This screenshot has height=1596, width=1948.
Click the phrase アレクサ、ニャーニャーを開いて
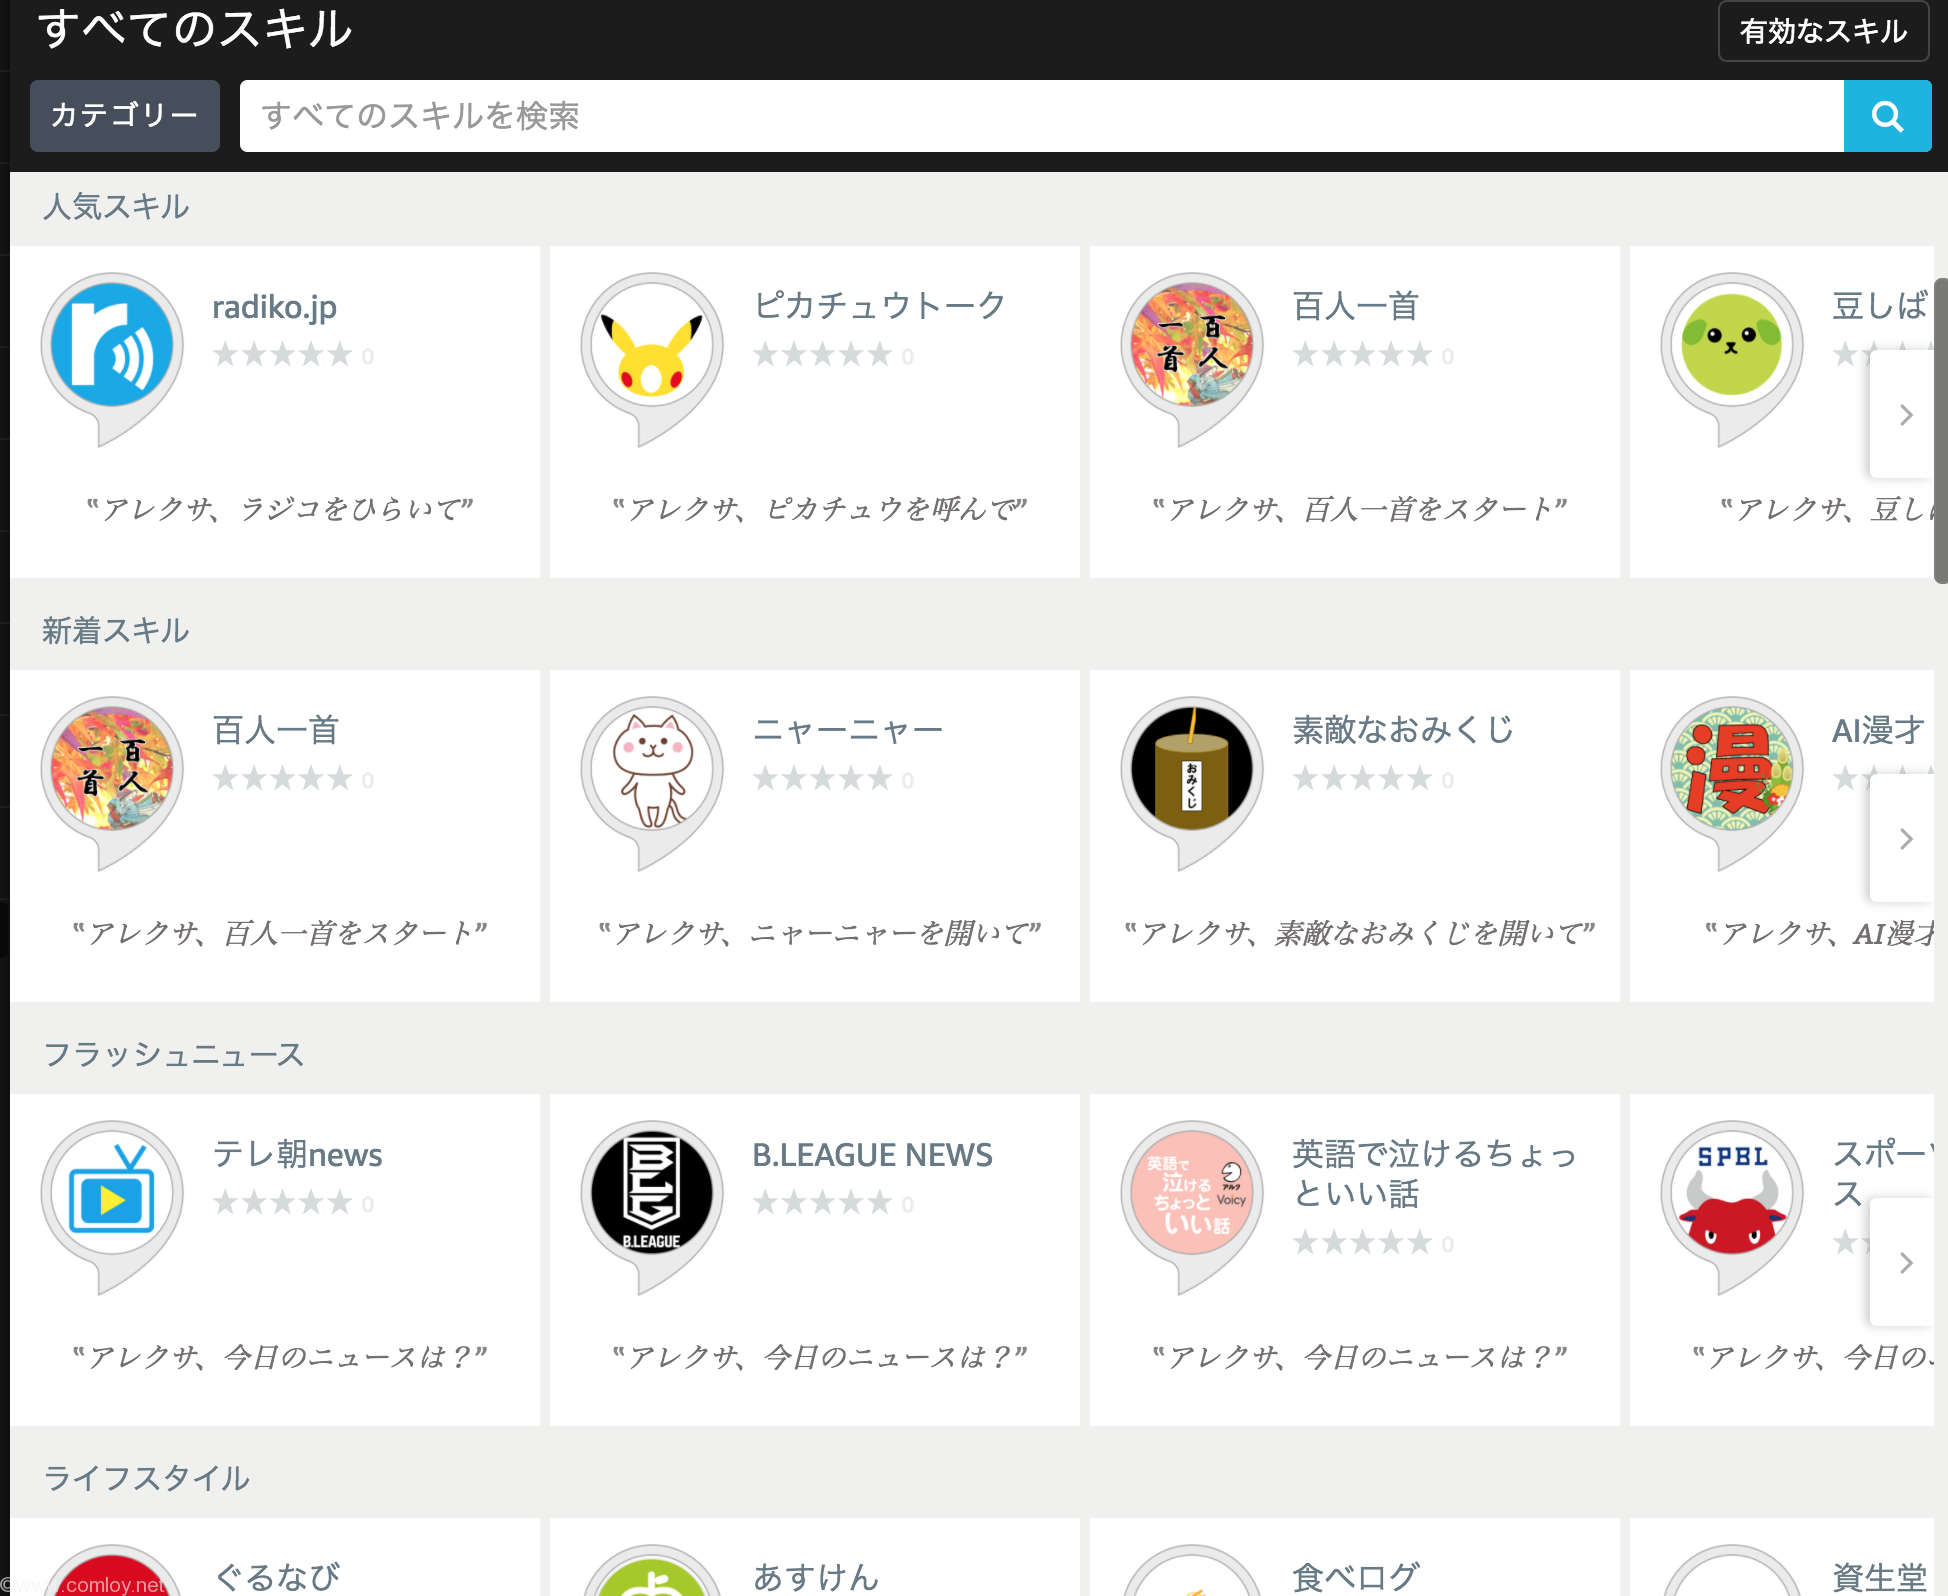[819, 933]
